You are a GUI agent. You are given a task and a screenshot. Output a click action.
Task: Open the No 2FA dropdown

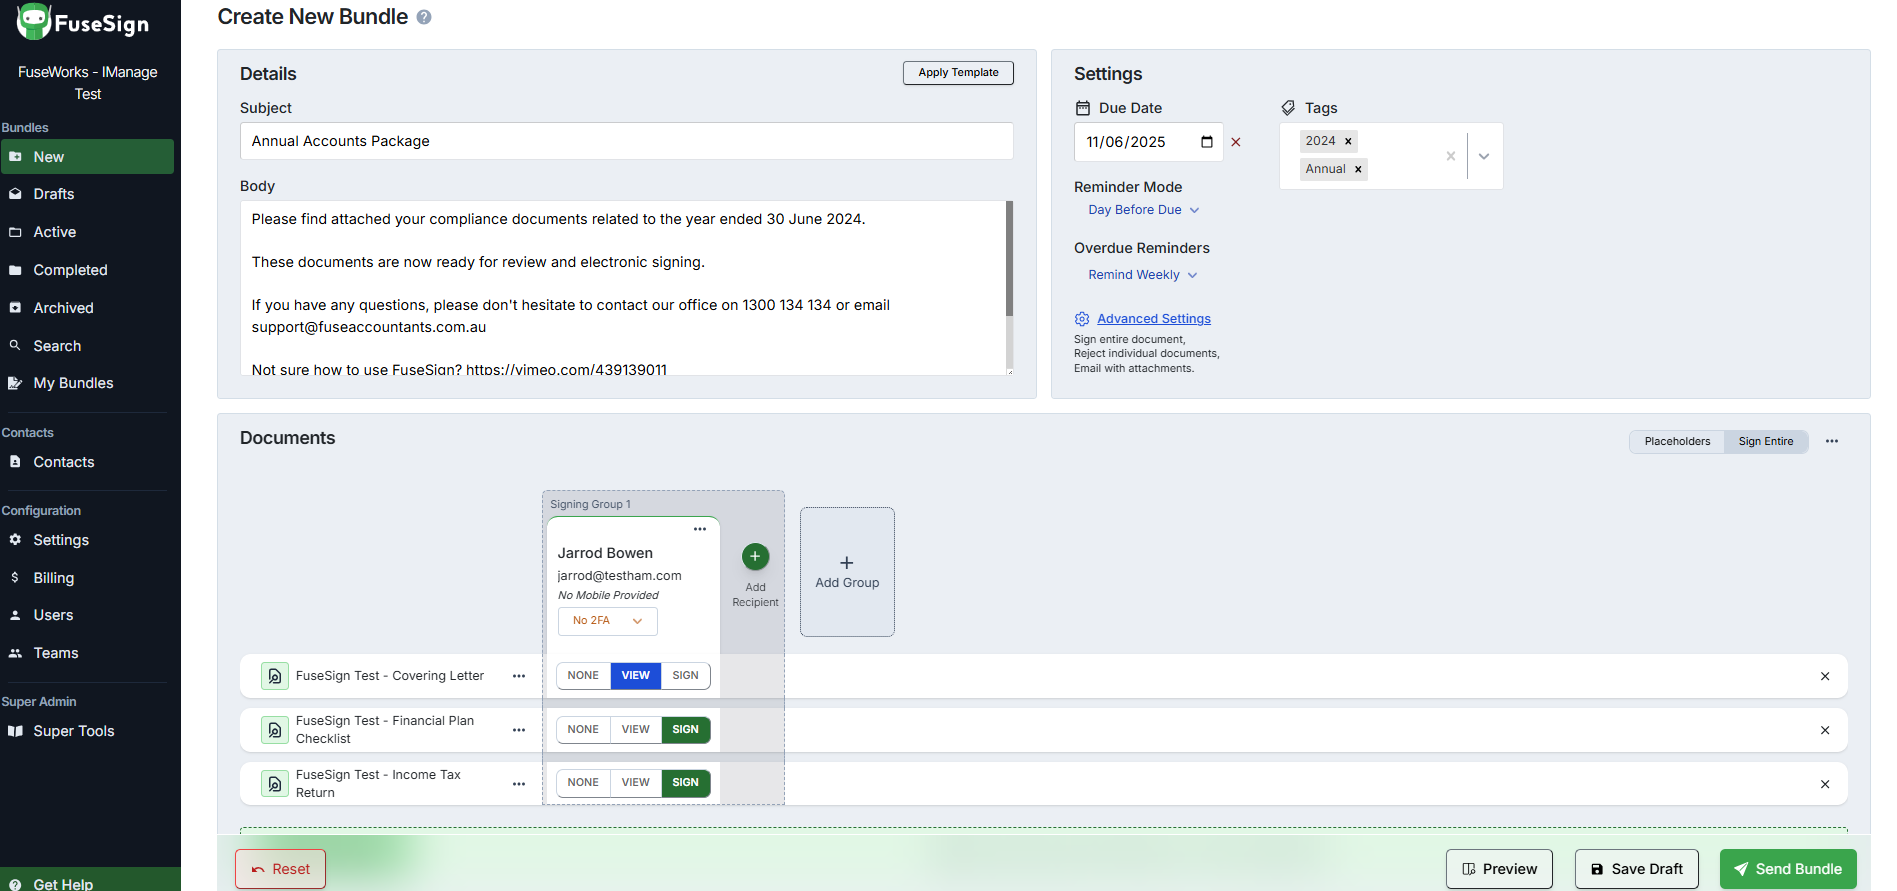607,621
